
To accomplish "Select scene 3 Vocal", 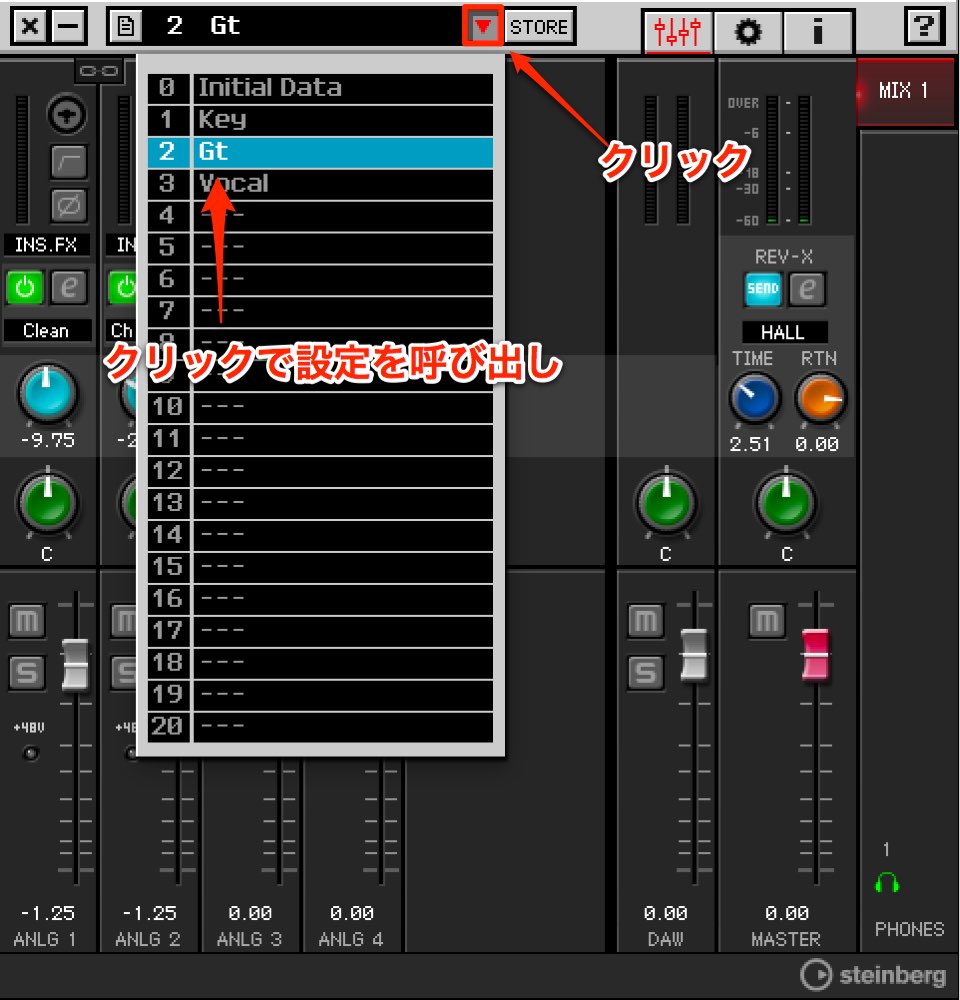I will tap(320, 184).
